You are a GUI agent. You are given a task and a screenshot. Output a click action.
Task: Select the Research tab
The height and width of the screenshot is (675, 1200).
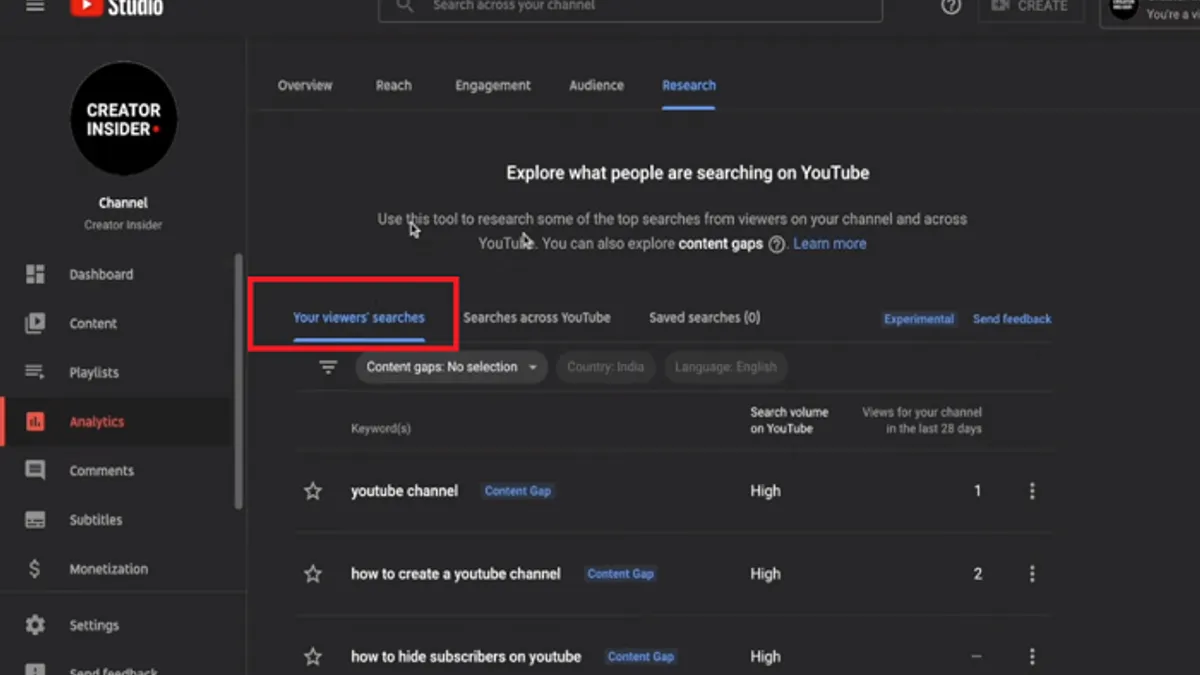[689, 85]
